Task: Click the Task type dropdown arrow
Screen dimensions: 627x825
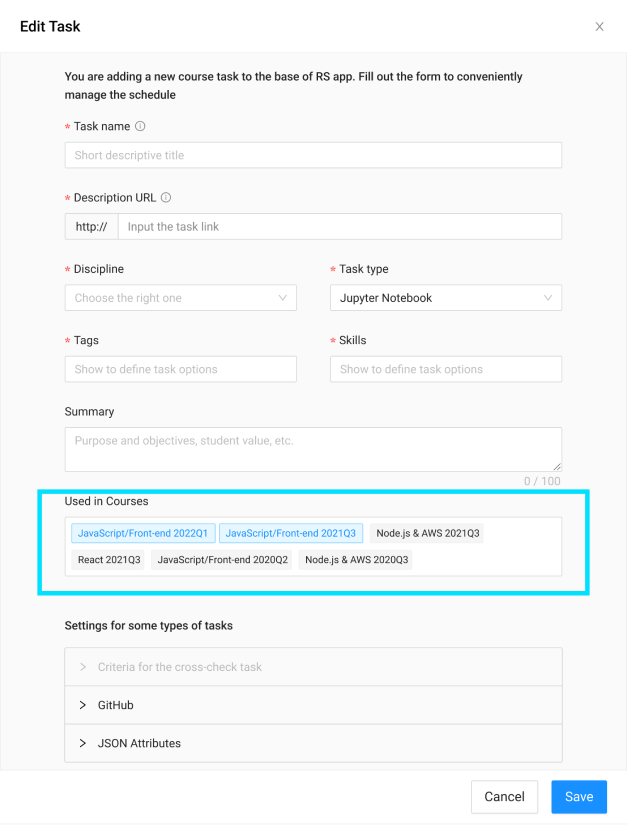Action: [x=548, y=298]
